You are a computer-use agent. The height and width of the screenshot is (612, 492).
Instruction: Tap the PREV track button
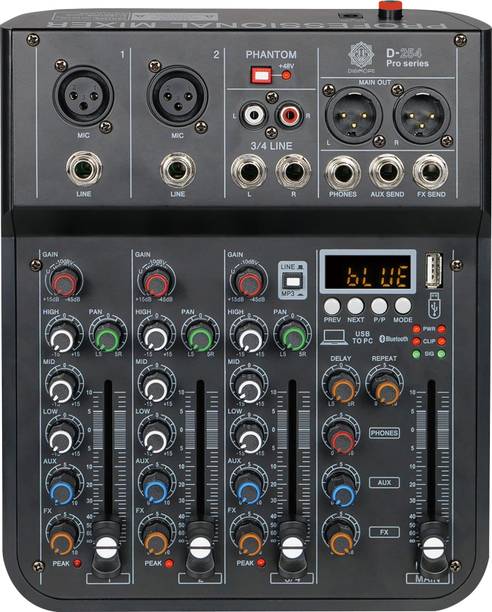tap(332, 306)
